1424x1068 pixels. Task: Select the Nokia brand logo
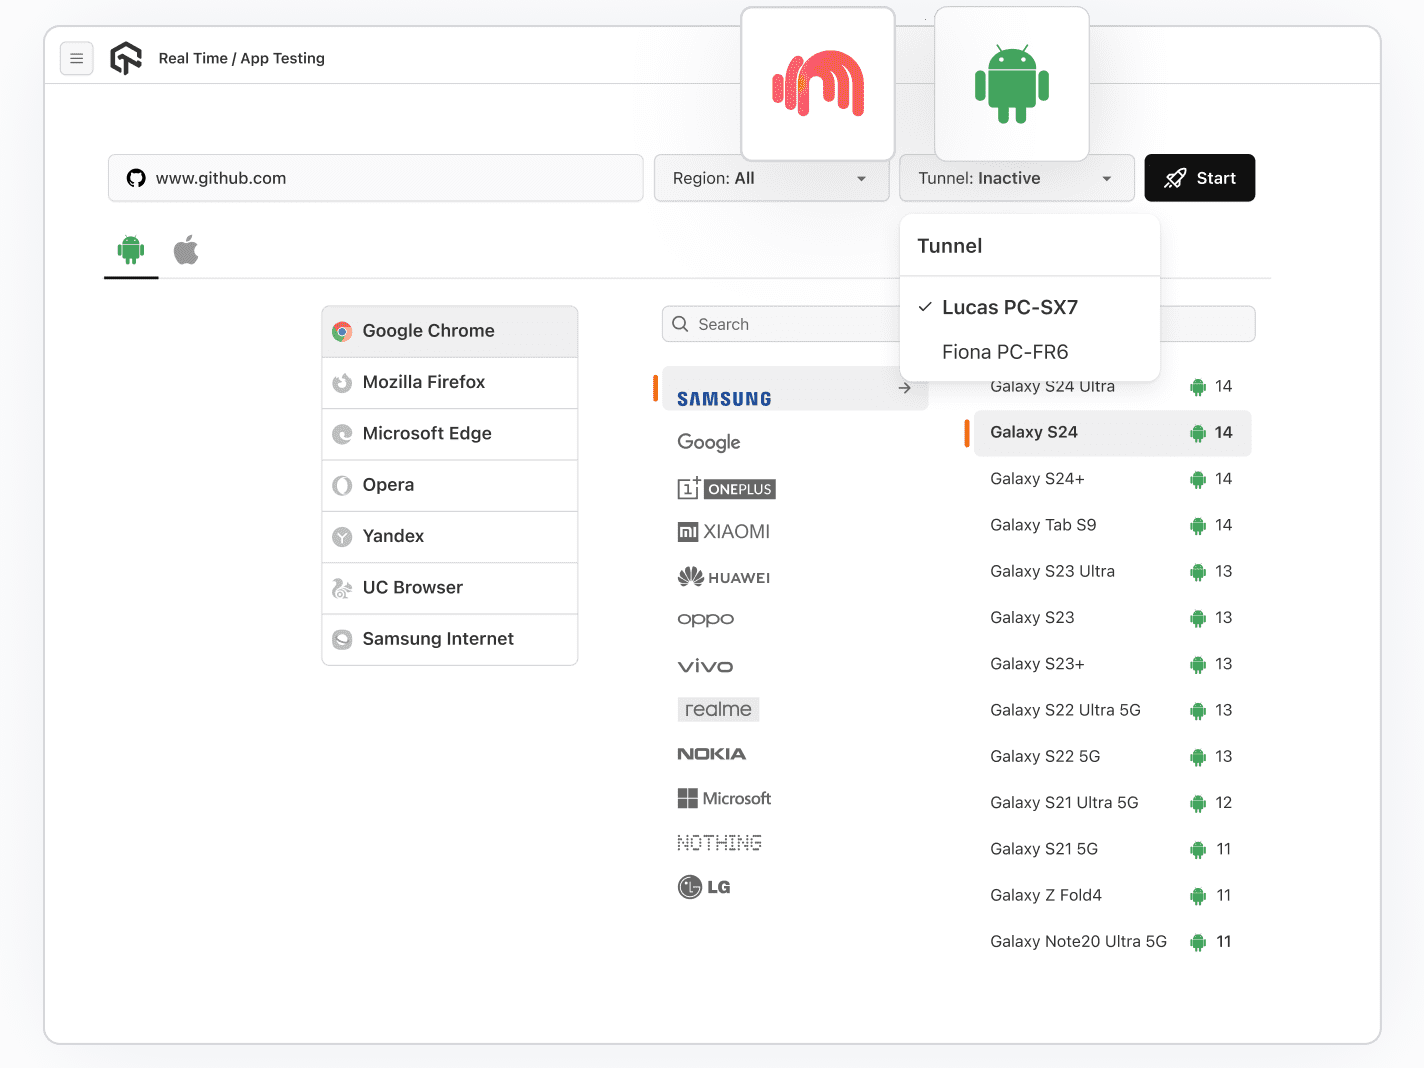pyautogui.click(x=711, y=753)
